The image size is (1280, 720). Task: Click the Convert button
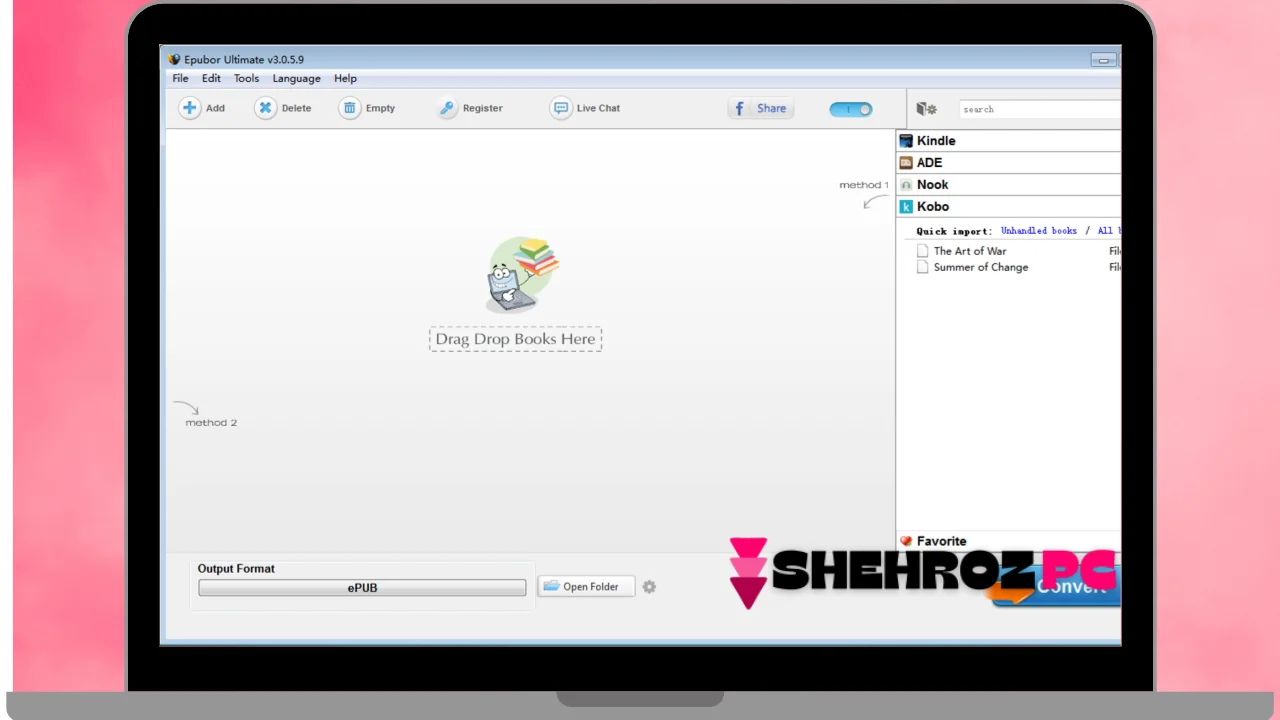pos(1056,588)
